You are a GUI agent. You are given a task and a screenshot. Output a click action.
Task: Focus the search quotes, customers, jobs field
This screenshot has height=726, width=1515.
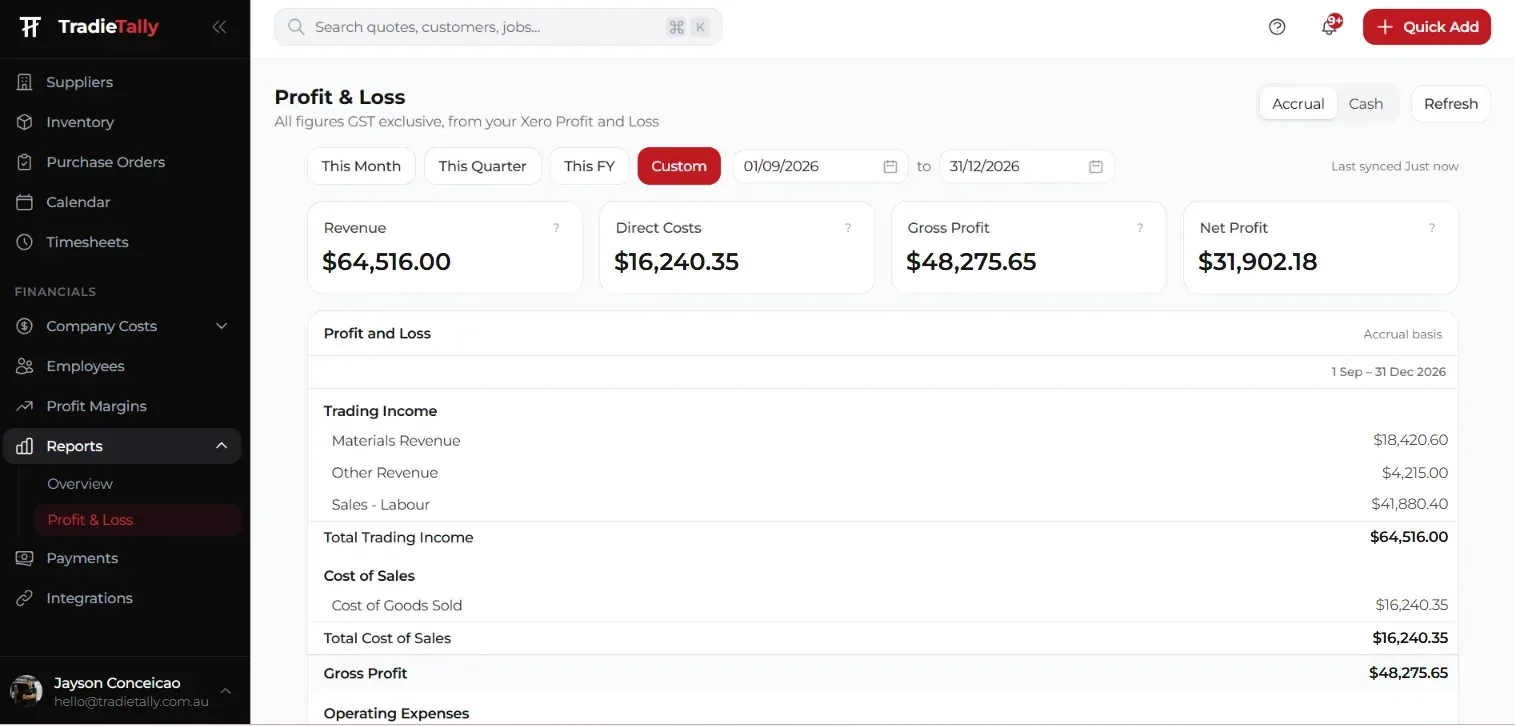point(498,27)
